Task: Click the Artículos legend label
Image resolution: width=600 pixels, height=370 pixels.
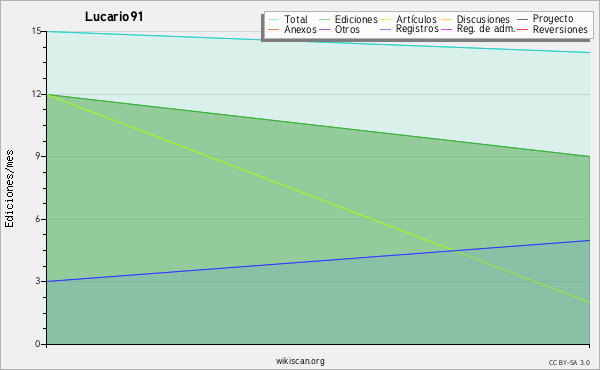Action: point(416,20)
